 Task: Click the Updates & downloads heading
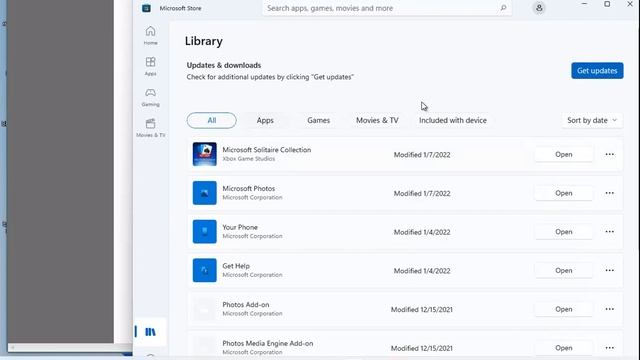(224, 65)
